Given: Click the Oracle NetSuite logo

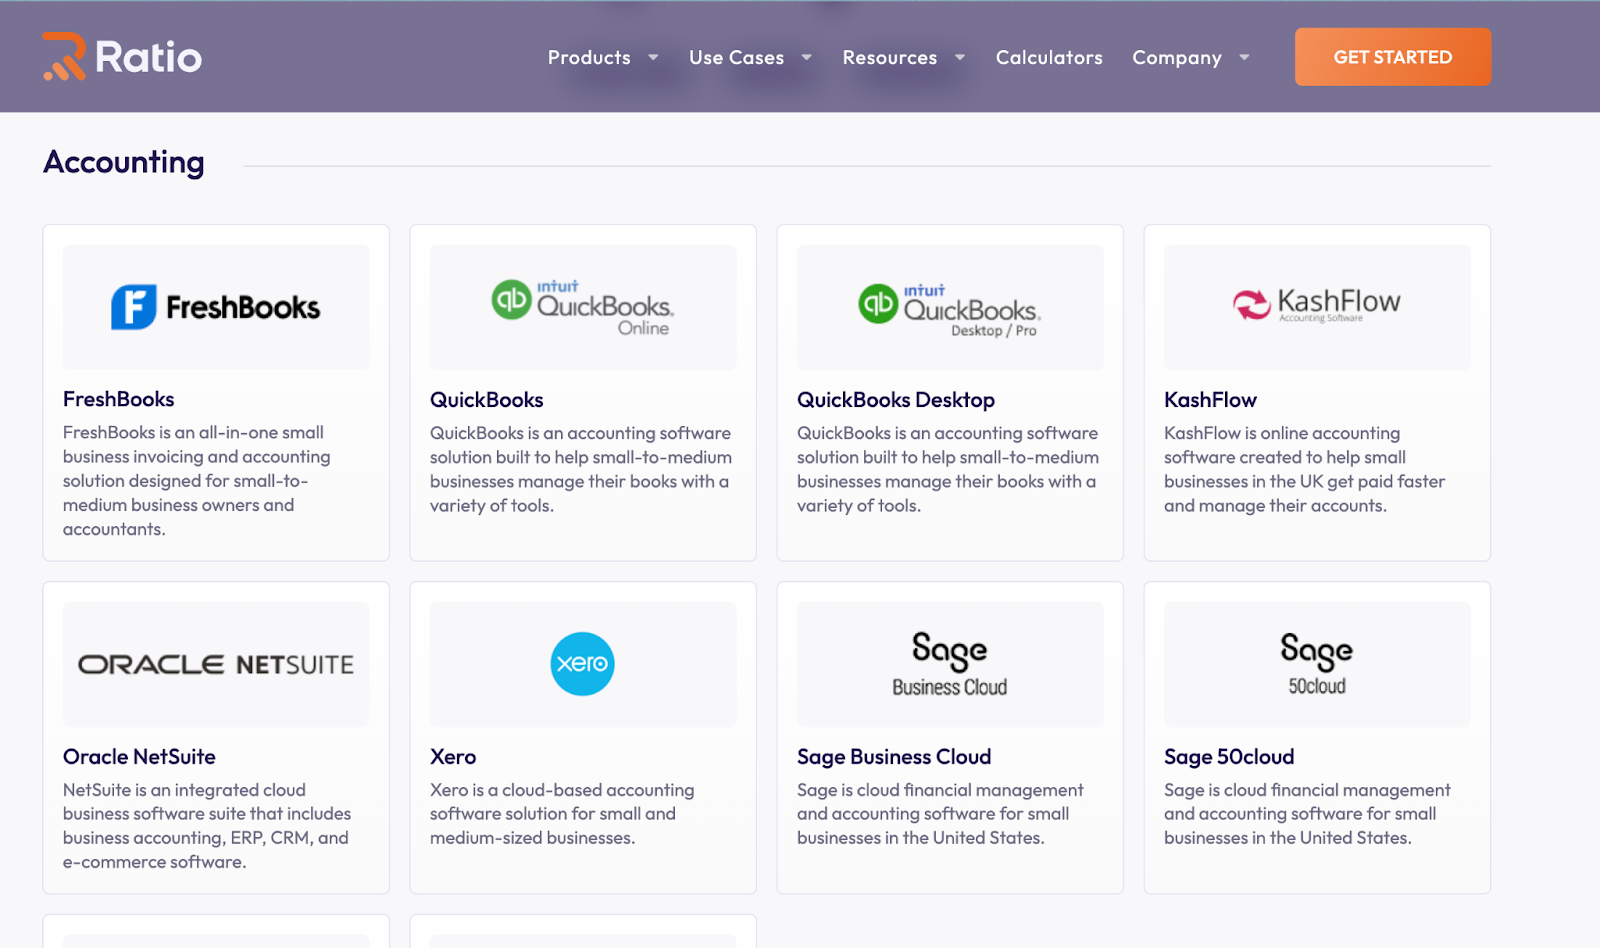Looking at the screenshot, I should click(x=216, y=664).
